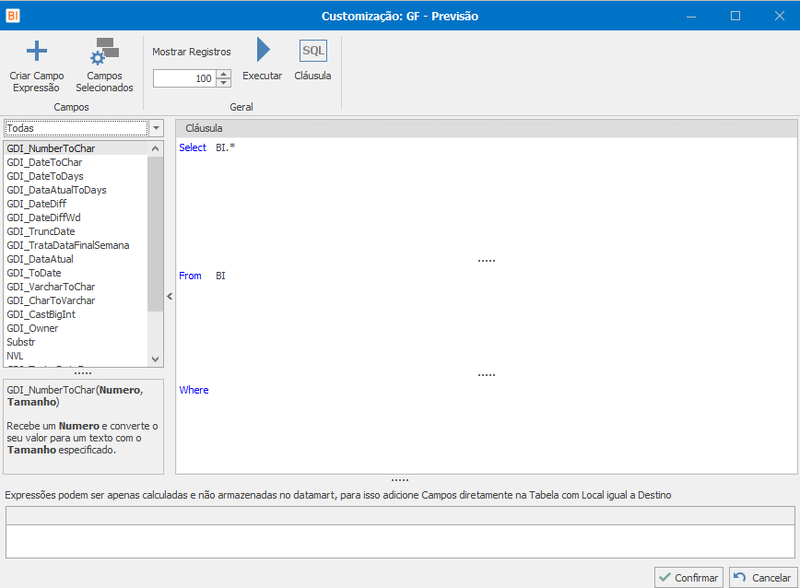Image resolution: width=800 pixels, height=588 pixels.
Task: Click the function list scroll up arrow
Action: (x=155, y=149)
